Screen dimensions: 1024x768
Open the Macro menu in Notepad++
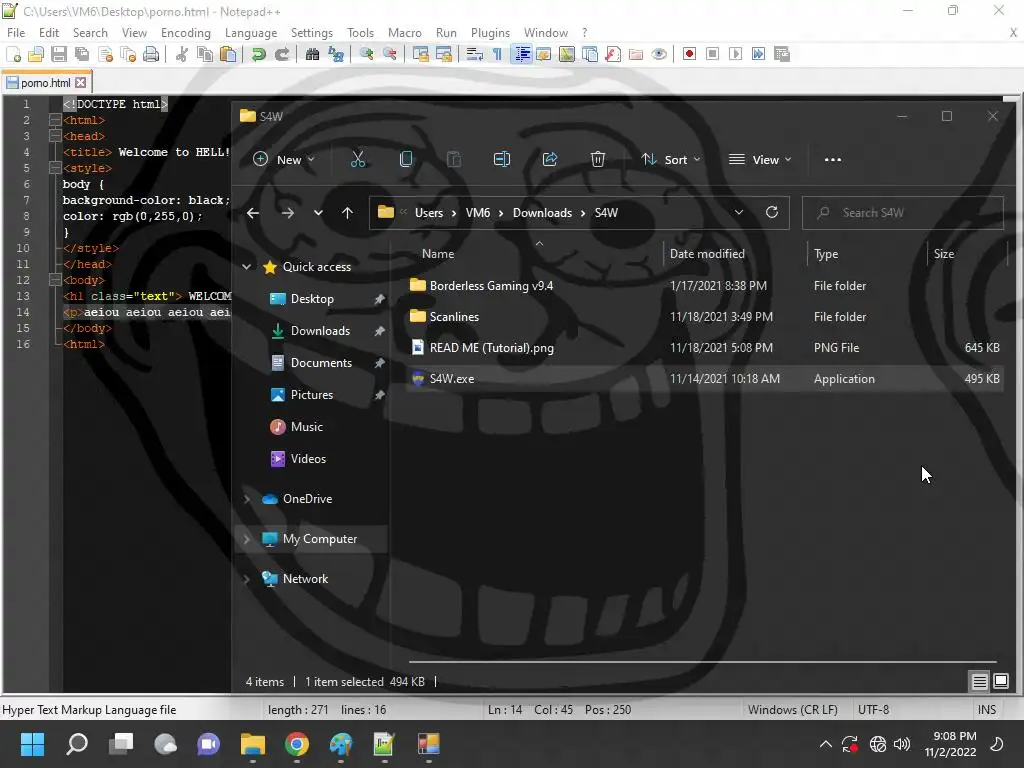point(405,33)
